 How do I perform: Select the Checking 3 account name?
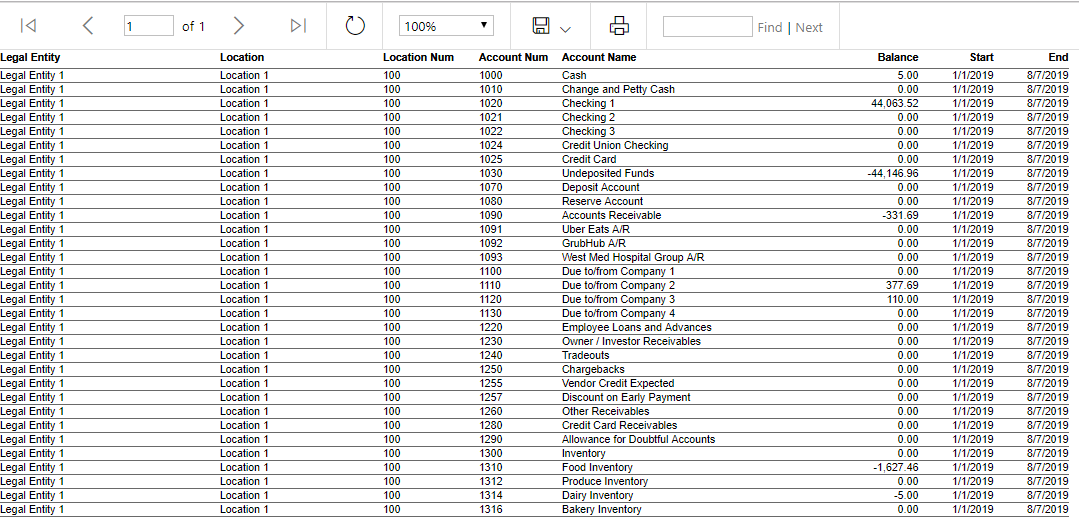click(x=588, y=131)
